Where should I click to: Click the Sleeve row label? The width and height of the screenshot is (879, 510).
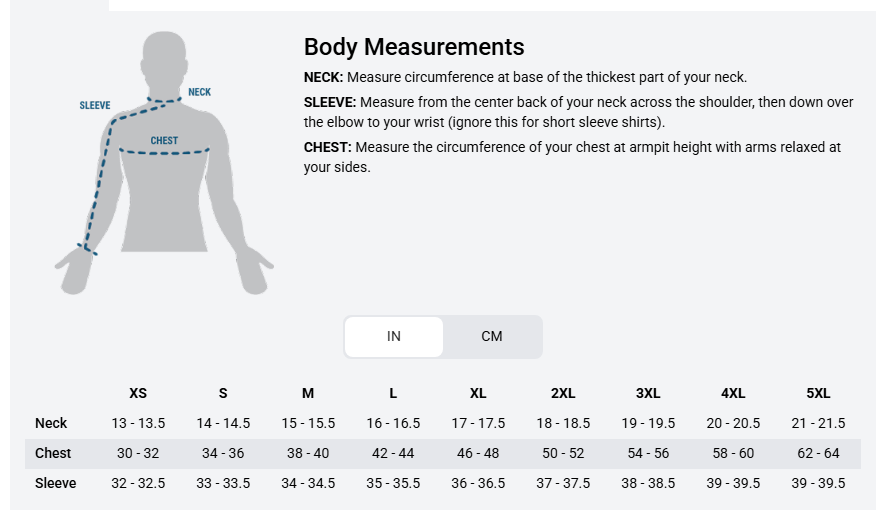click(x=55, y=483)
